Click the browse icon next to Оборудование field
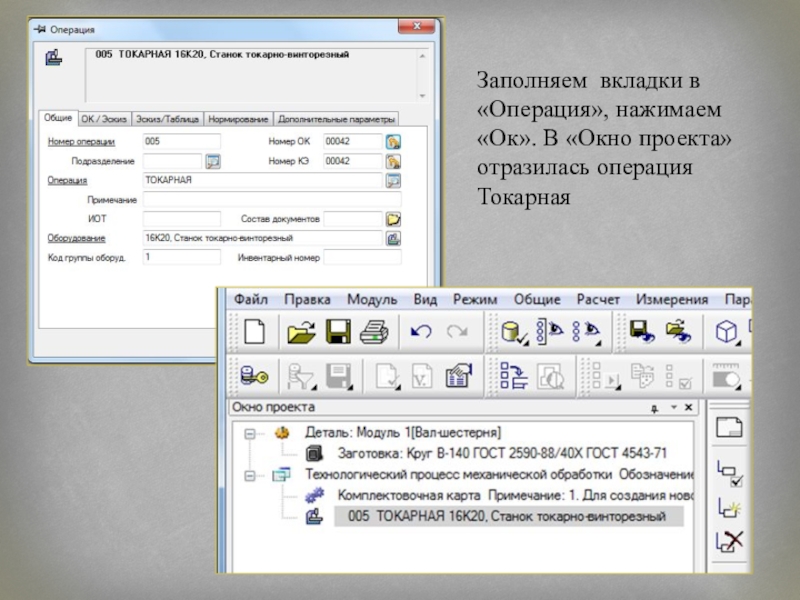This screenshot has height=600, width=800. click(393, 239)
